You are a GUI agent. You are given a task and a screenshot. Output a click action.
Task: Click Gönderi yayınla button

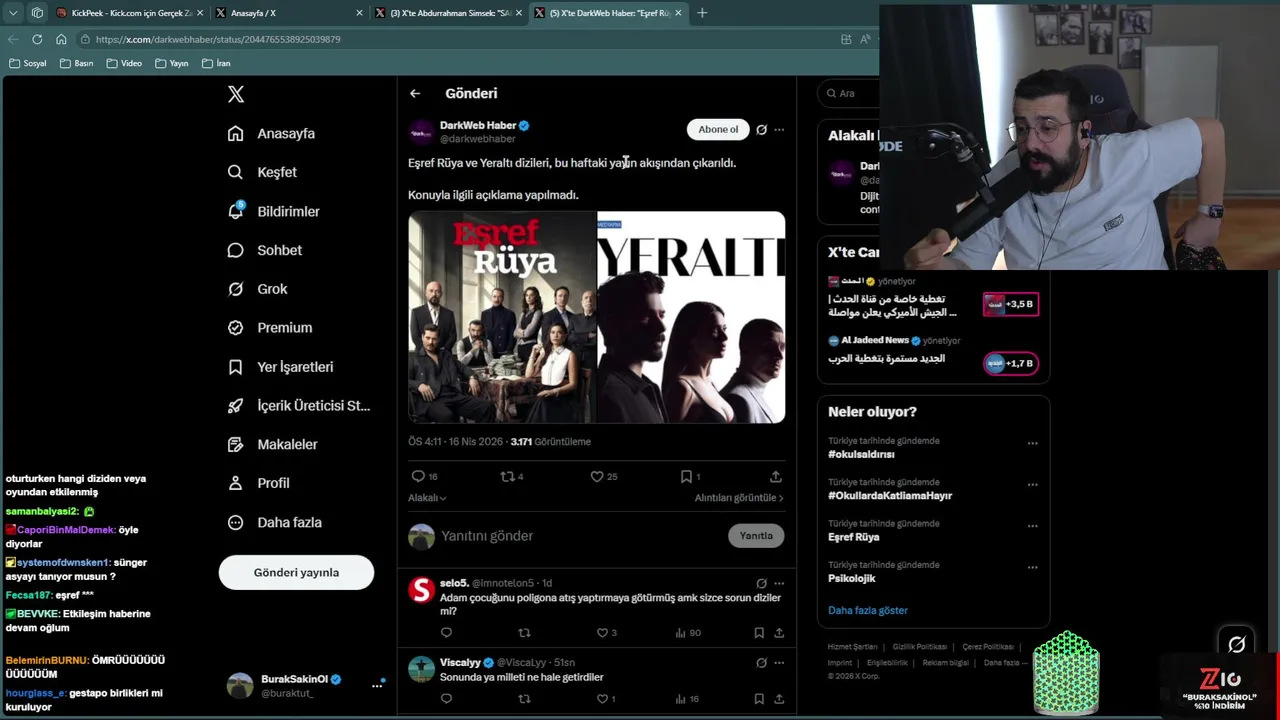point(296,572)
